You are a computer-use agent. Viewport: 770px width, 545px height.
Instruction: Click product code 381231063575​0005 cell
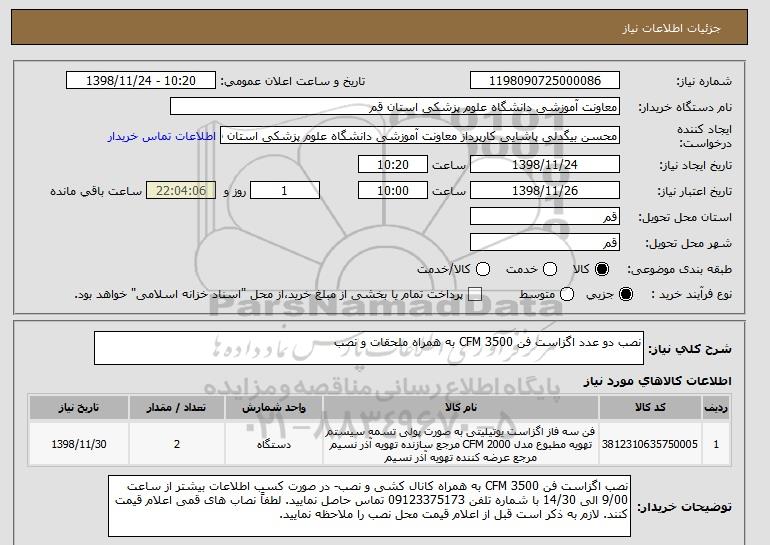650,444
